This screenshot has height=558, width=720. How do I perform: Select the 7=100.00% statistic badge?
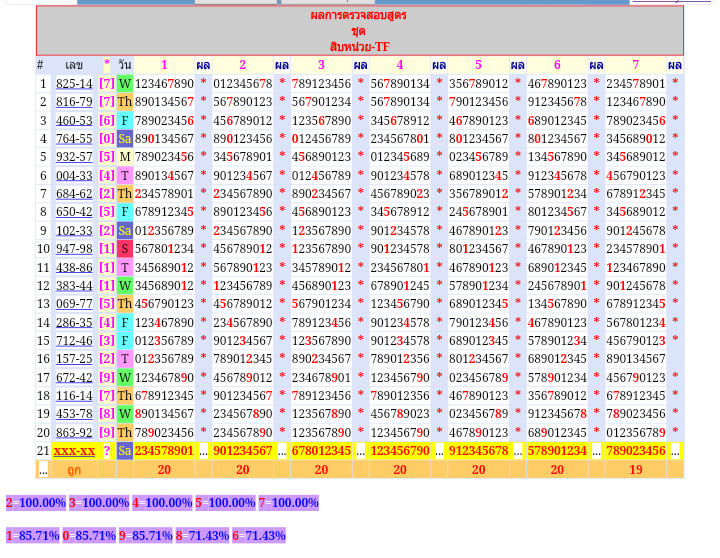[288, 502]
